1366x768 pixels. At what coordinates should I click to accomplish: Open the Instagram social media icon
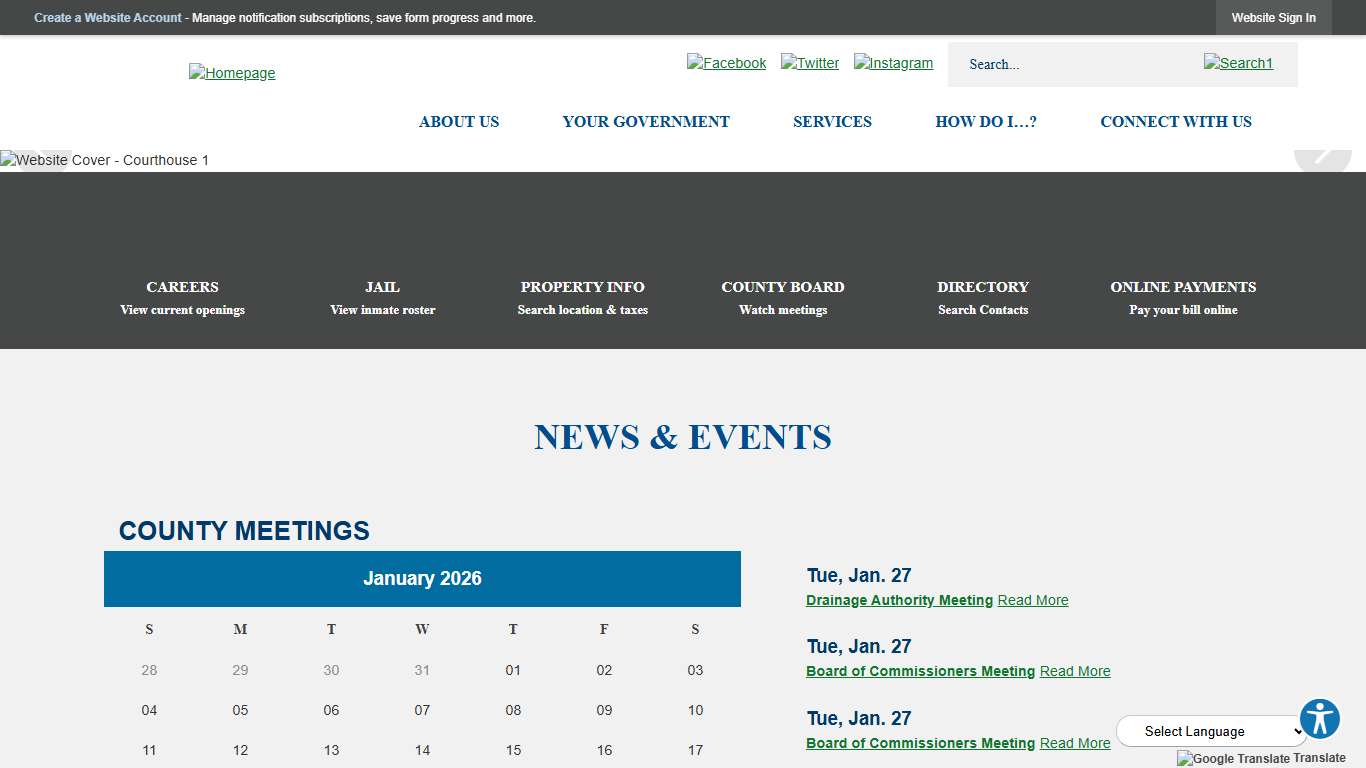893,62
